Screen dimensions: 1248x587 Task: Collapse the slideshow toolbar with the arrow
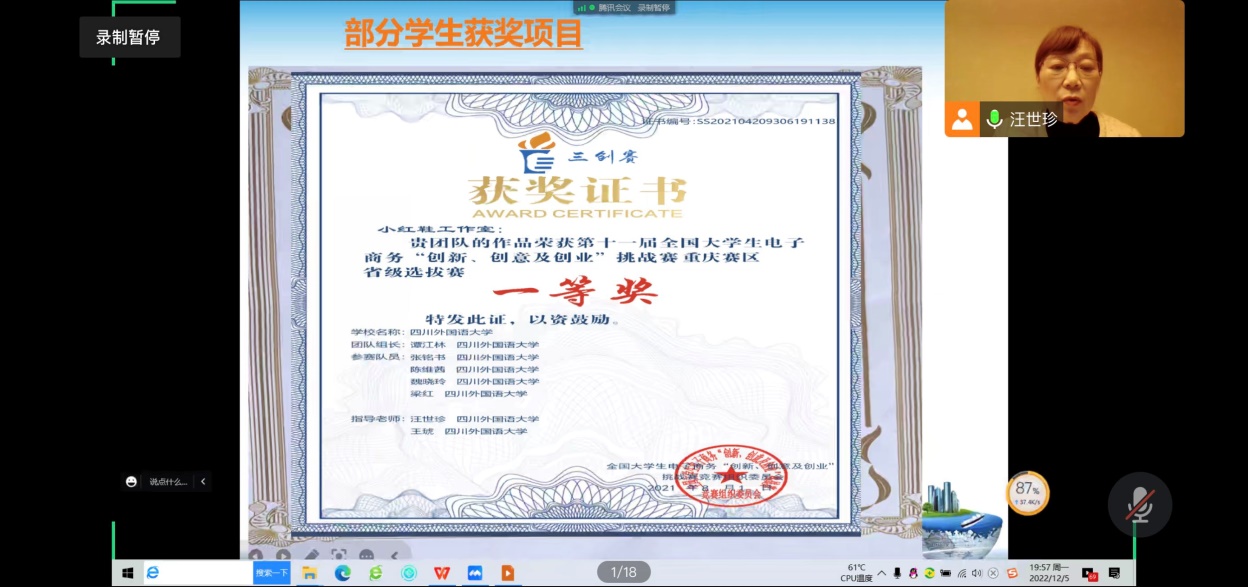395,555
